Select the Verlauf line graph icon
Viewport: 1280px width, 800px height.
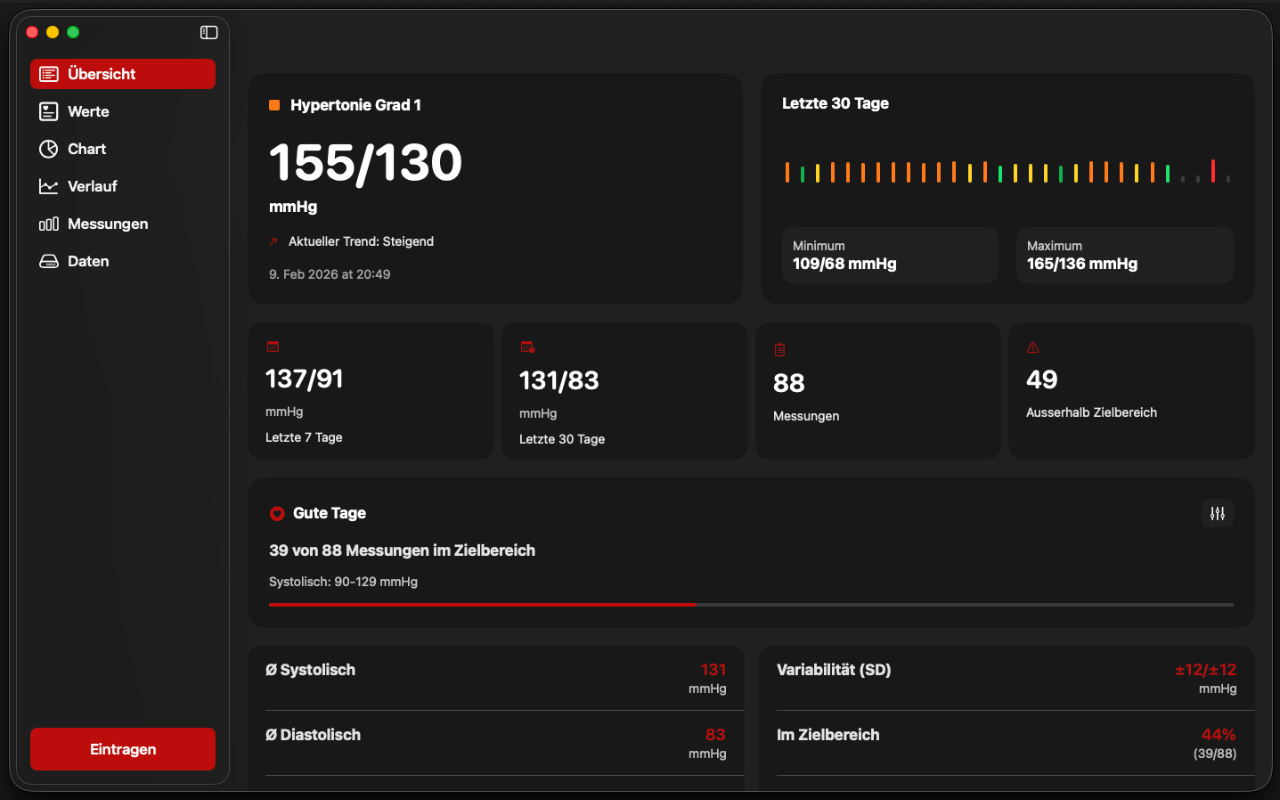pos(48,187)
